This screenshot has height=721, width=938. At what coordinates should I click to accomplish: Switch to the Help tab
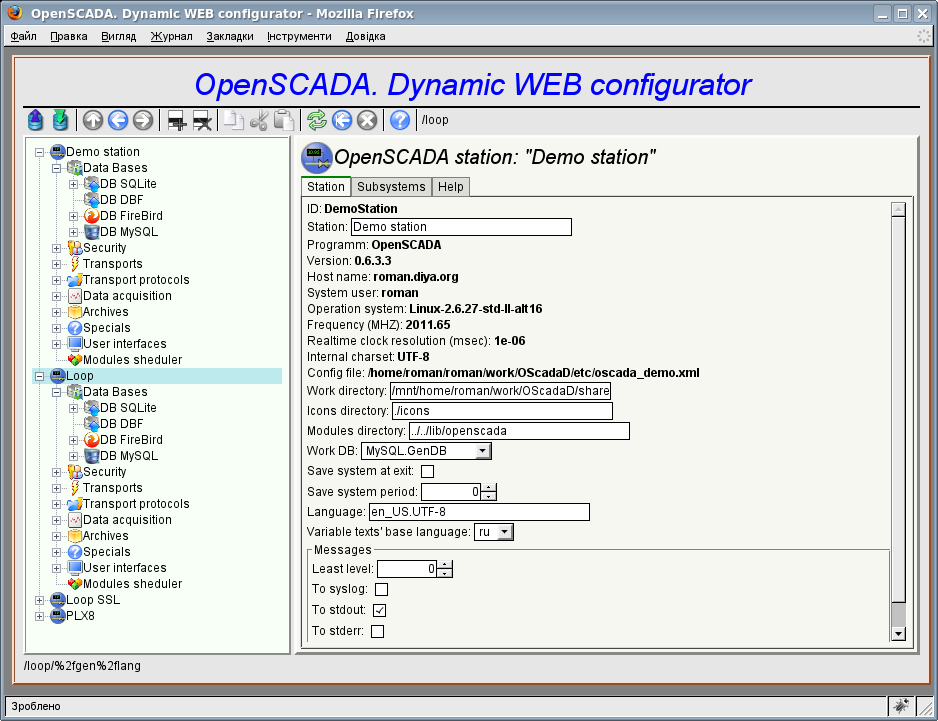[450, 187]
